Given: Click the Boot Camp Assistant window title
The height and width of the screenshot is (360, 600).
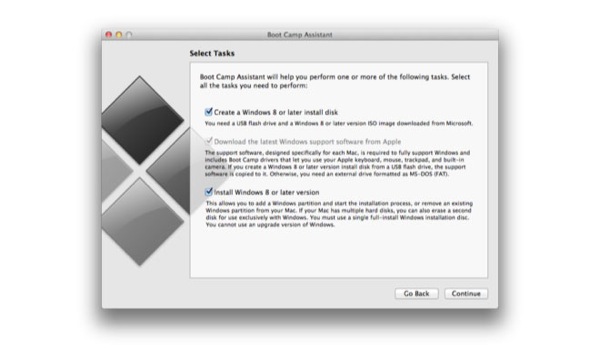Looking at the screenshot, I should (300, 35).
